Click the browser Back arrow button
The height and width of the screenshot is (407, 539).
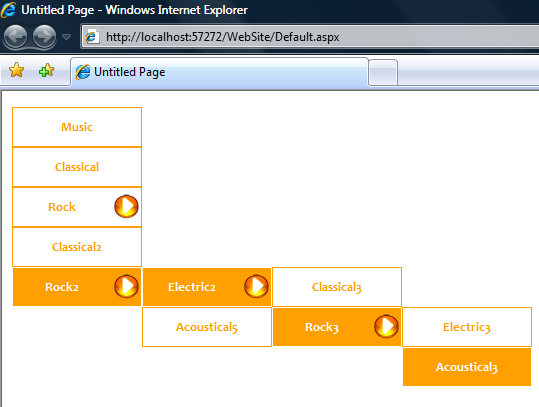[15, 36]
